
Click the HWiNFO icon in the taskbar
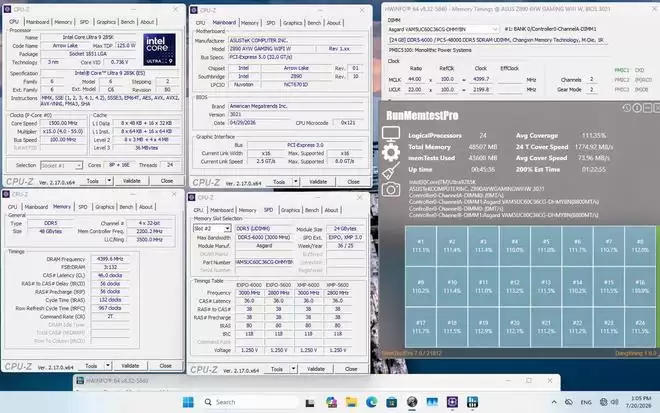coord(472,402)
